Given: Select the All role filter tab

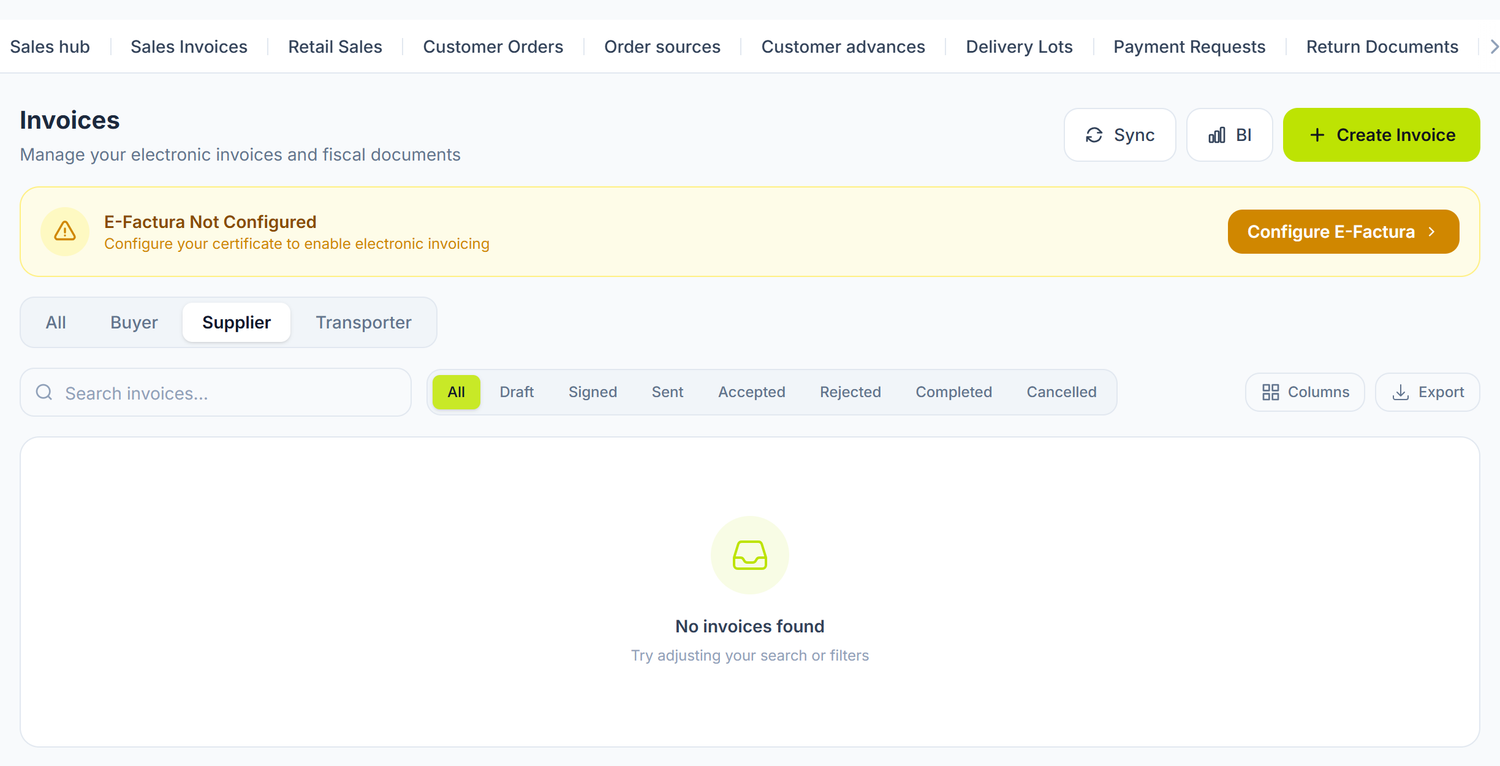Looking at the screenshot, I should (56, 322).
